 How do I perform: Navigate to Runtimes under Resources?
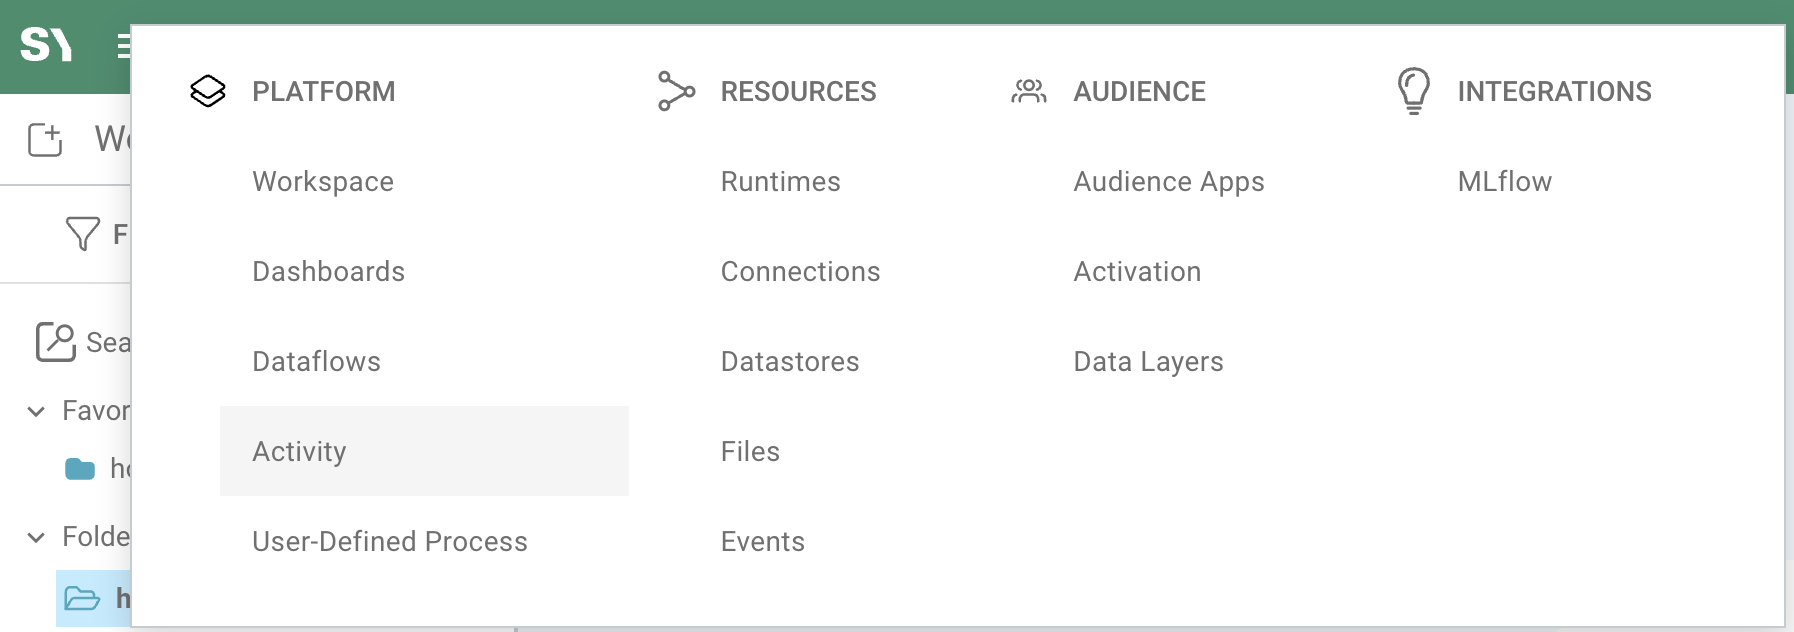point(780,181)
